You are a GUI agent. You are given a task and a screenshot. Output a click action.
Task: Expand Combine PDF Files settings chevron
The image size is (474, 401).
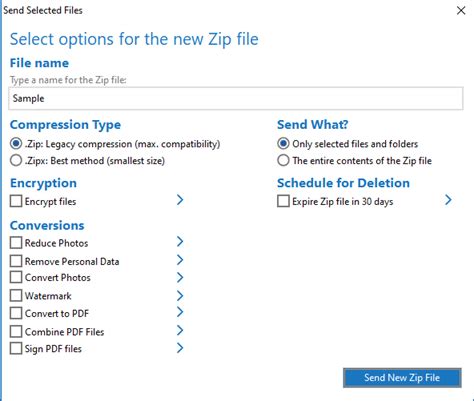(x=180, y=331)
